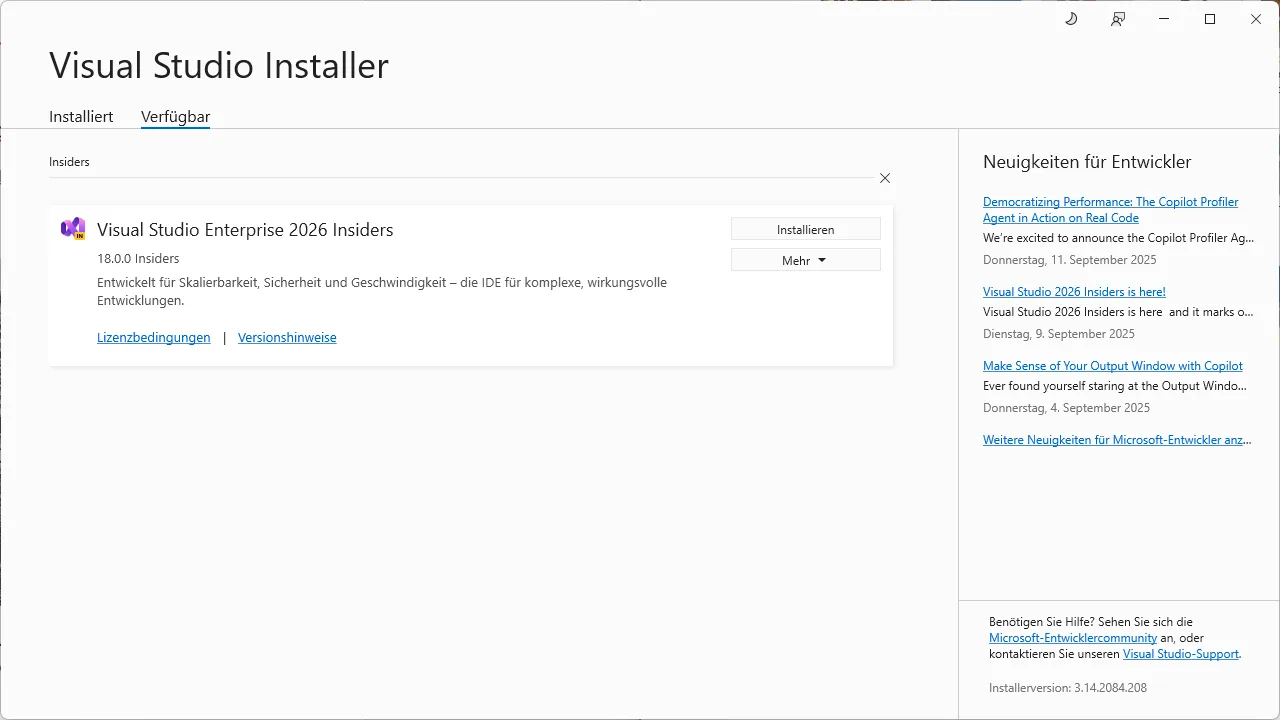This screenshot has height=720, width=1280.
Task: Switch to the Installiert tab
Action: pos(81,116)
